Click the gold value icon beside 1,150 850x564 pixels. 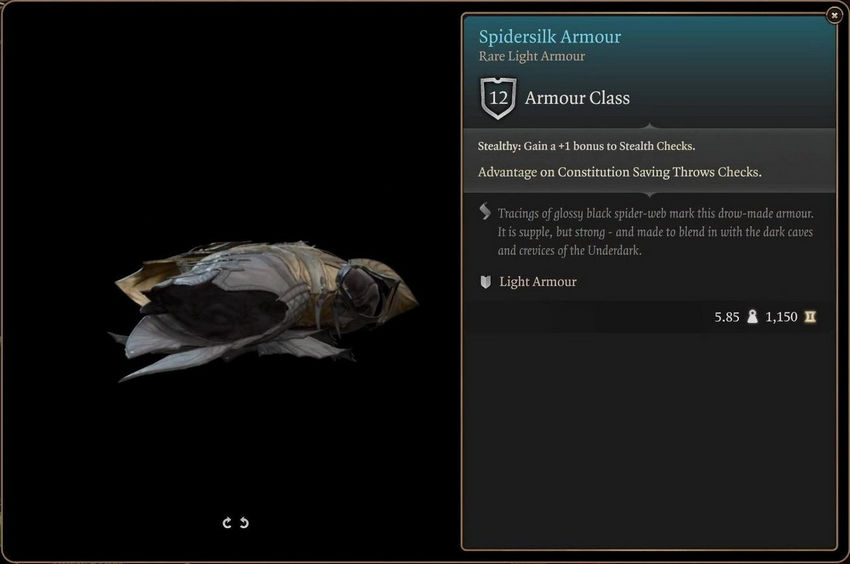(810, 317)
